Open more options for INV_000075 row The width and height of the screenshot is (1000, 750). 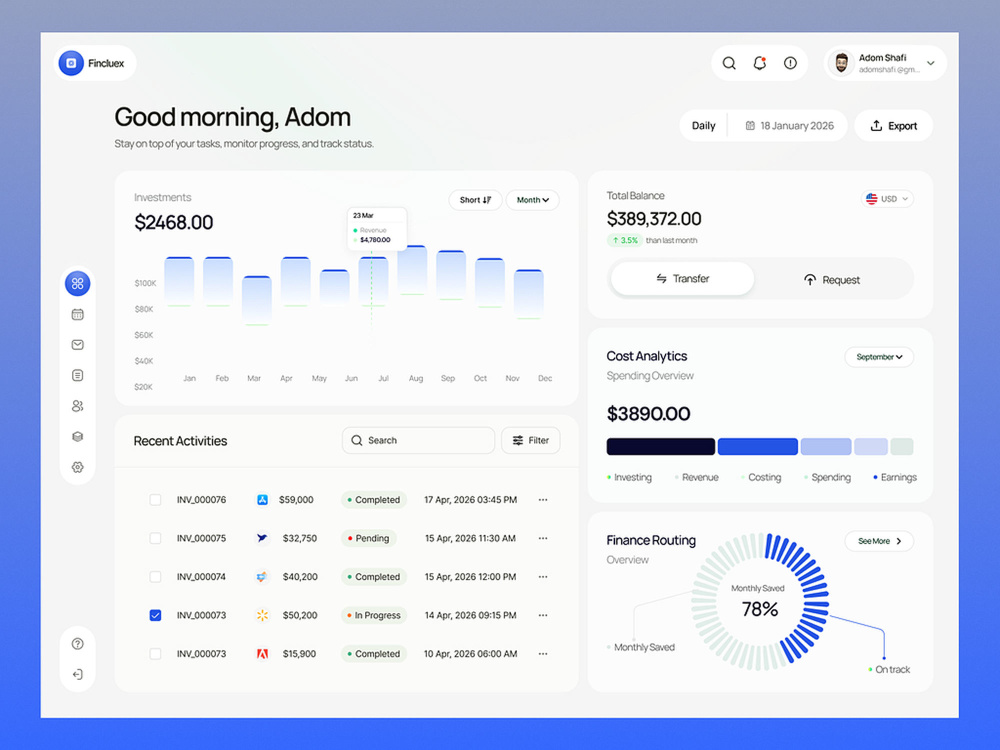543,538
